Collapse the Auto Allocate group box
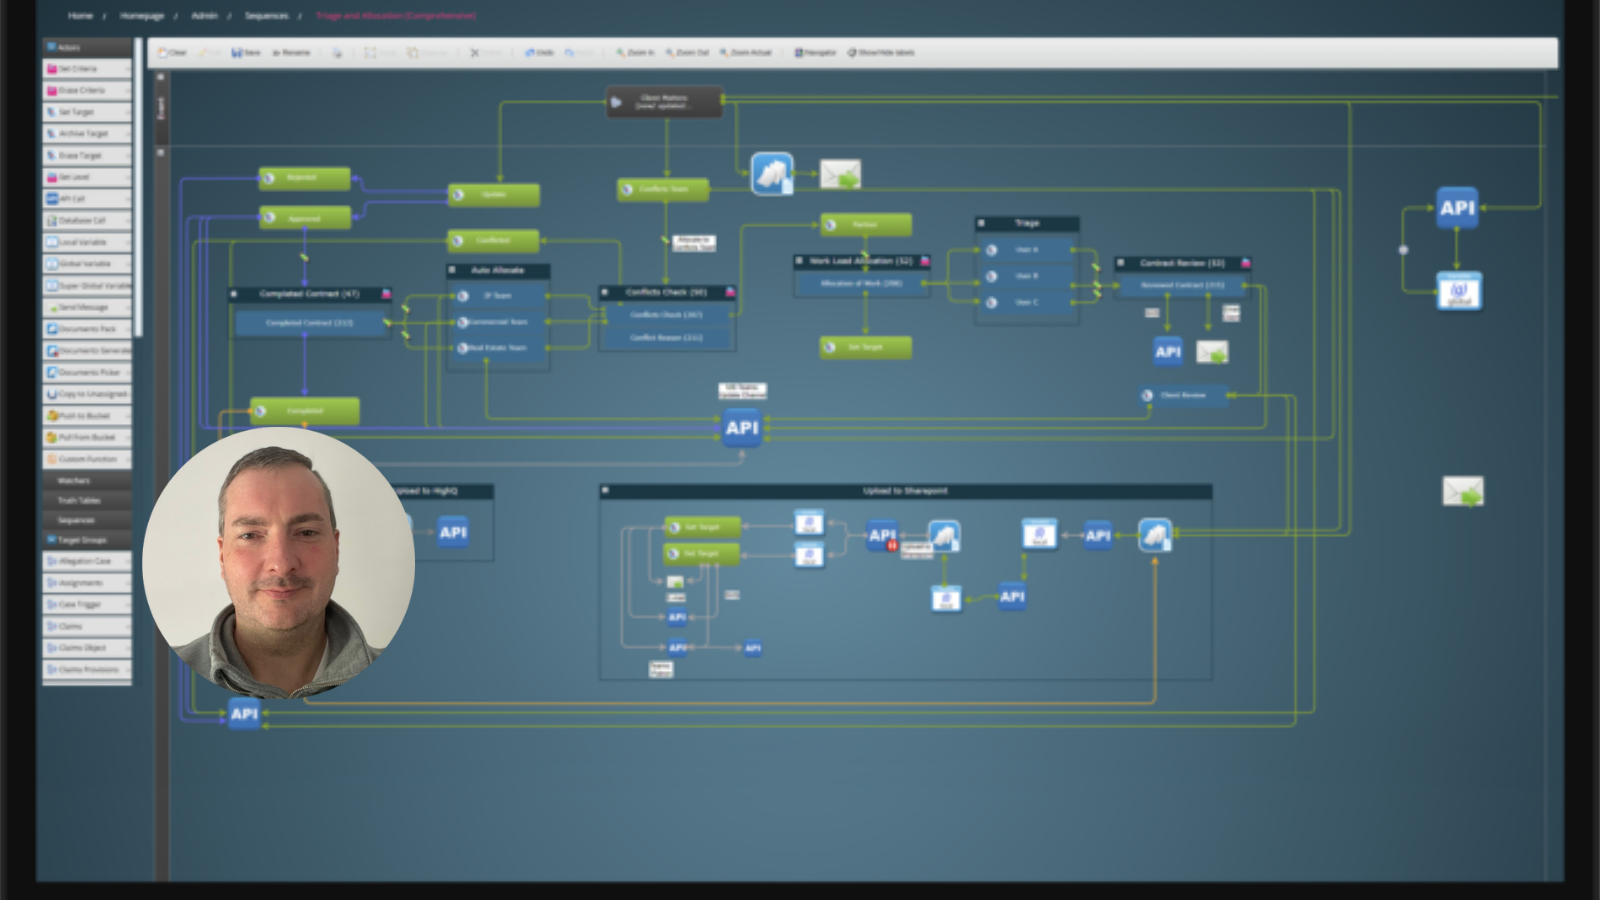Viewport: 1600px width, 900px height. (x=453, y=271)
